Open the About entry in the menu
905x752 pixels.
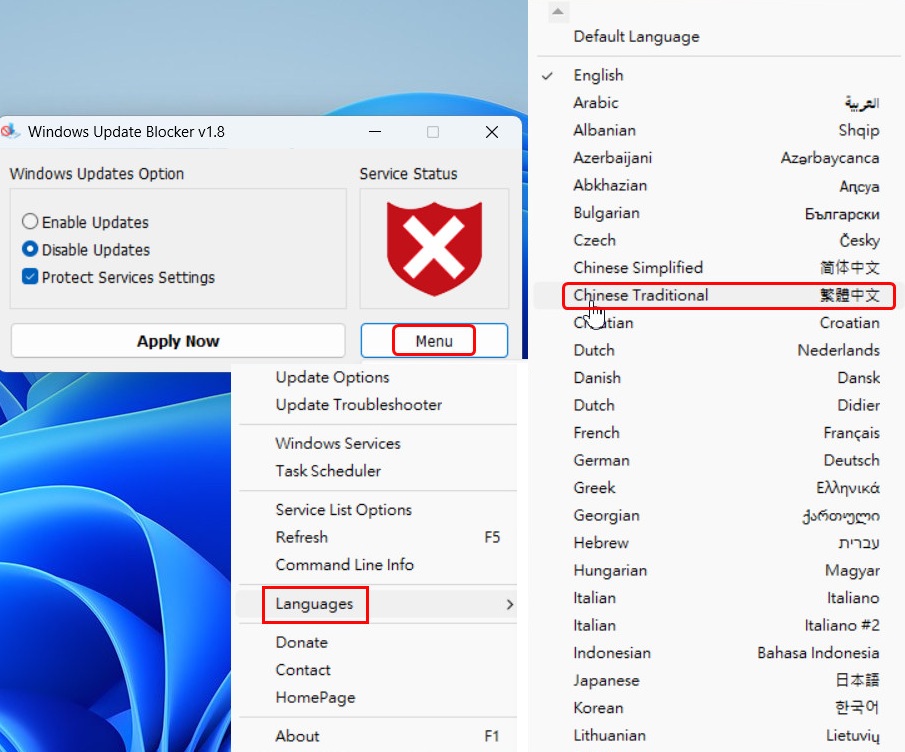297,736
